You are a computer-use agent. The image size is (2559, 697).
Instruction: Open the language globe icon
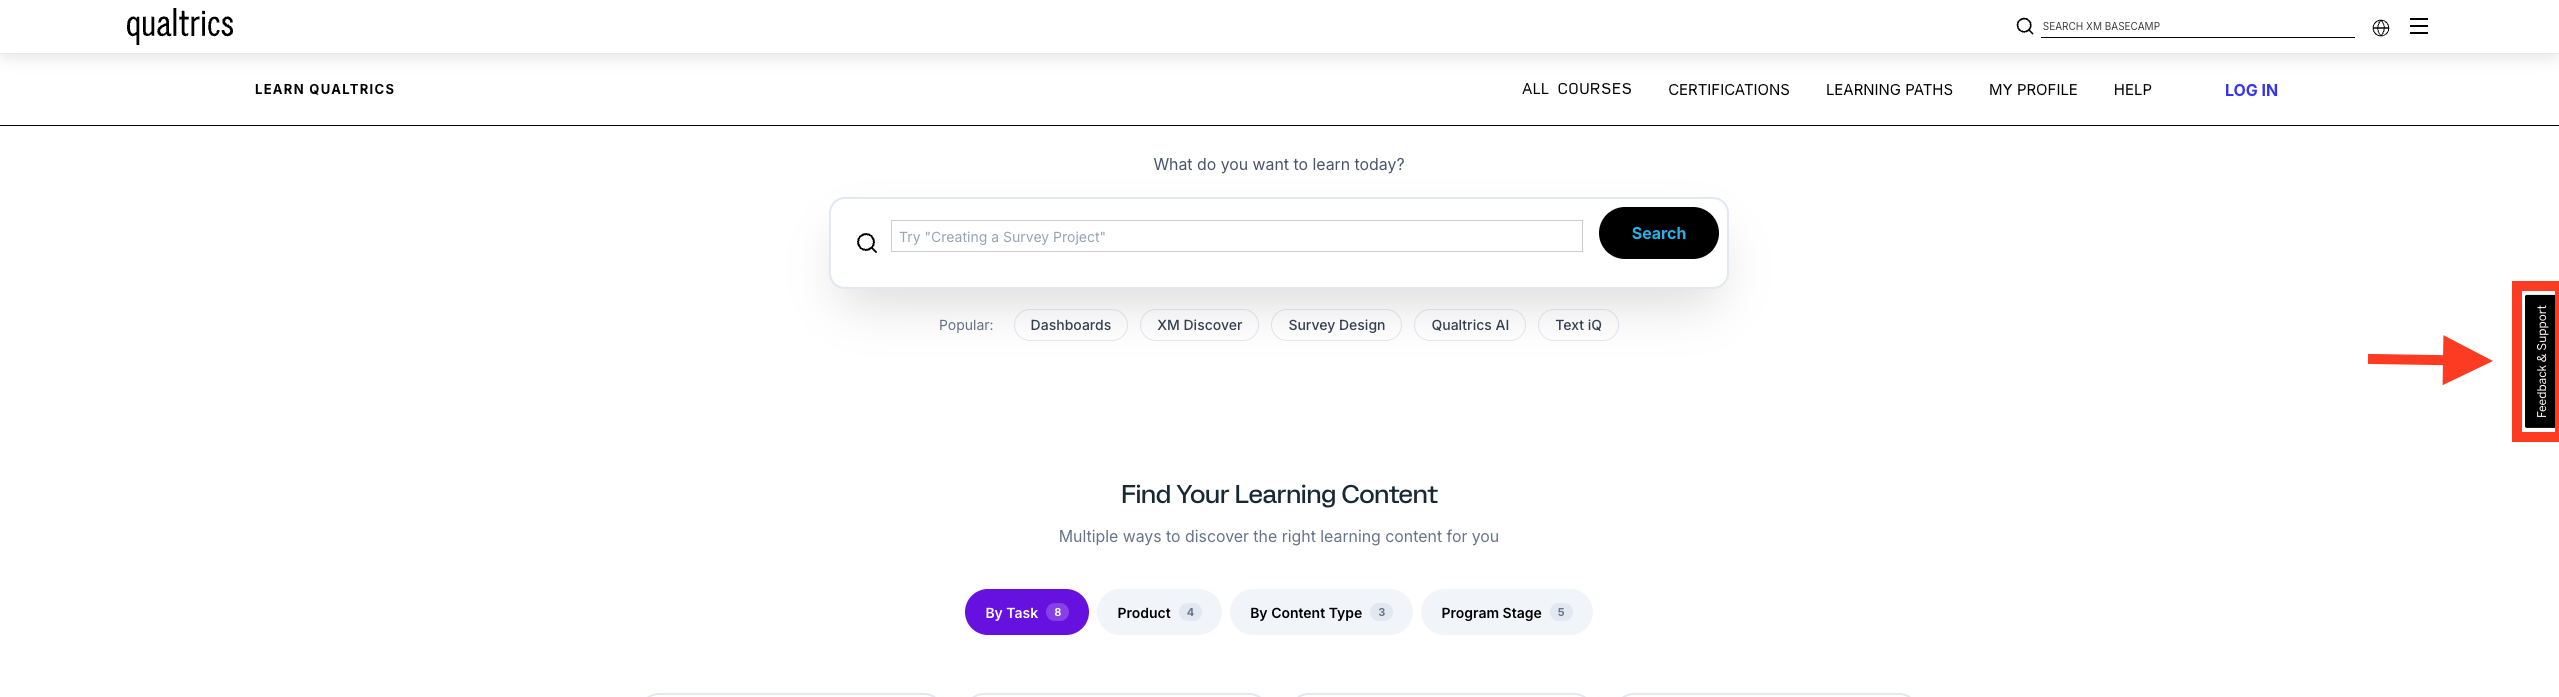pos(2381,27)
